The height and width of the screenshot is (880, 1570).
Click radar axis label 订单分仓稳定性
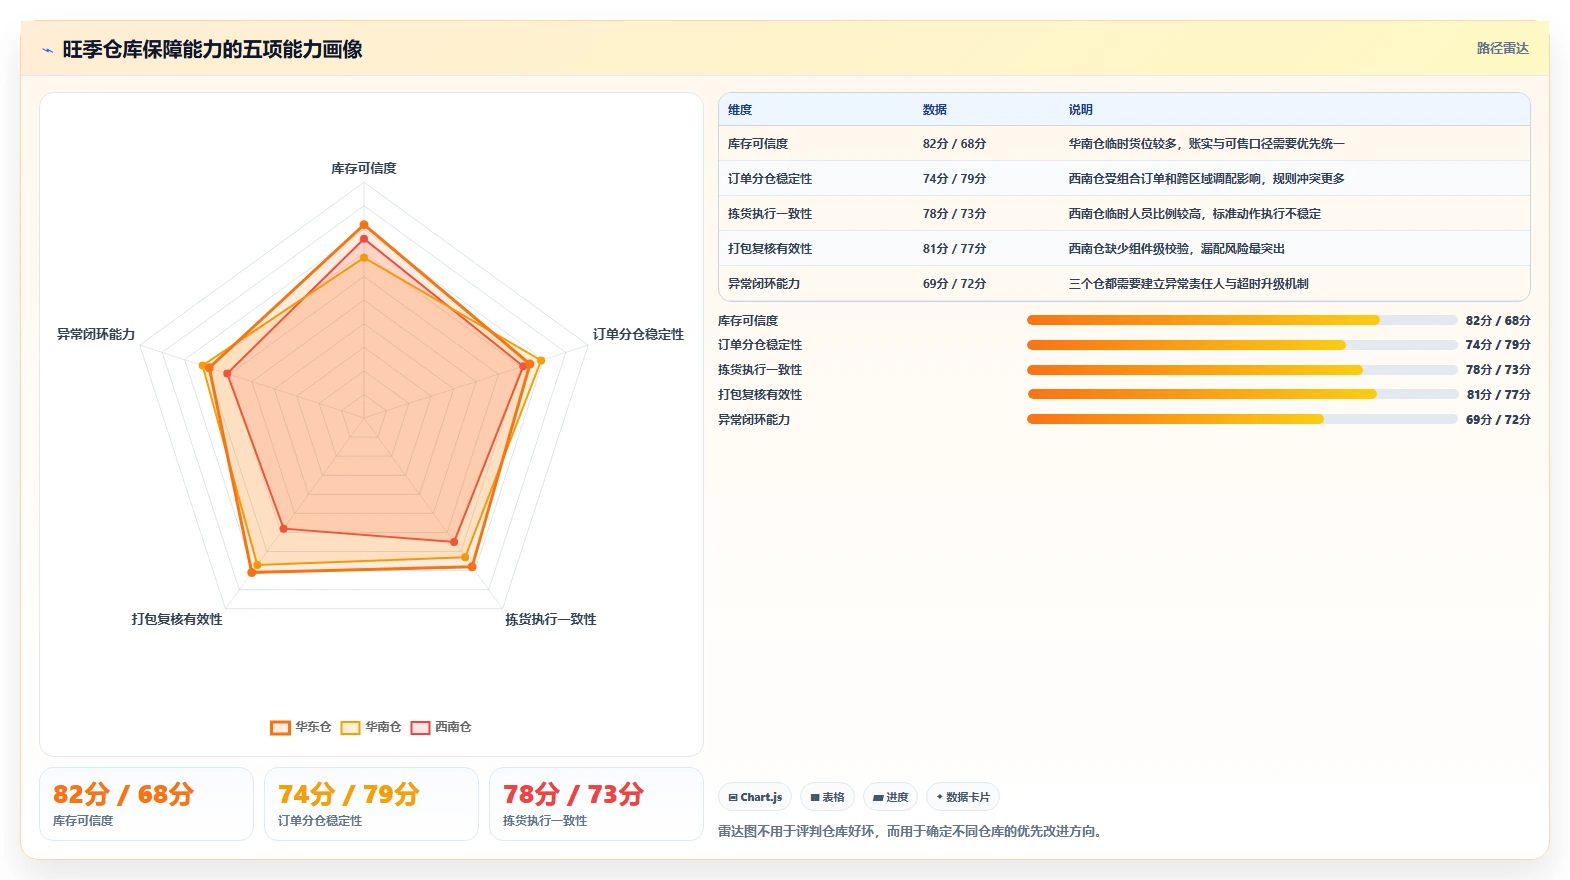pos(638,334)
